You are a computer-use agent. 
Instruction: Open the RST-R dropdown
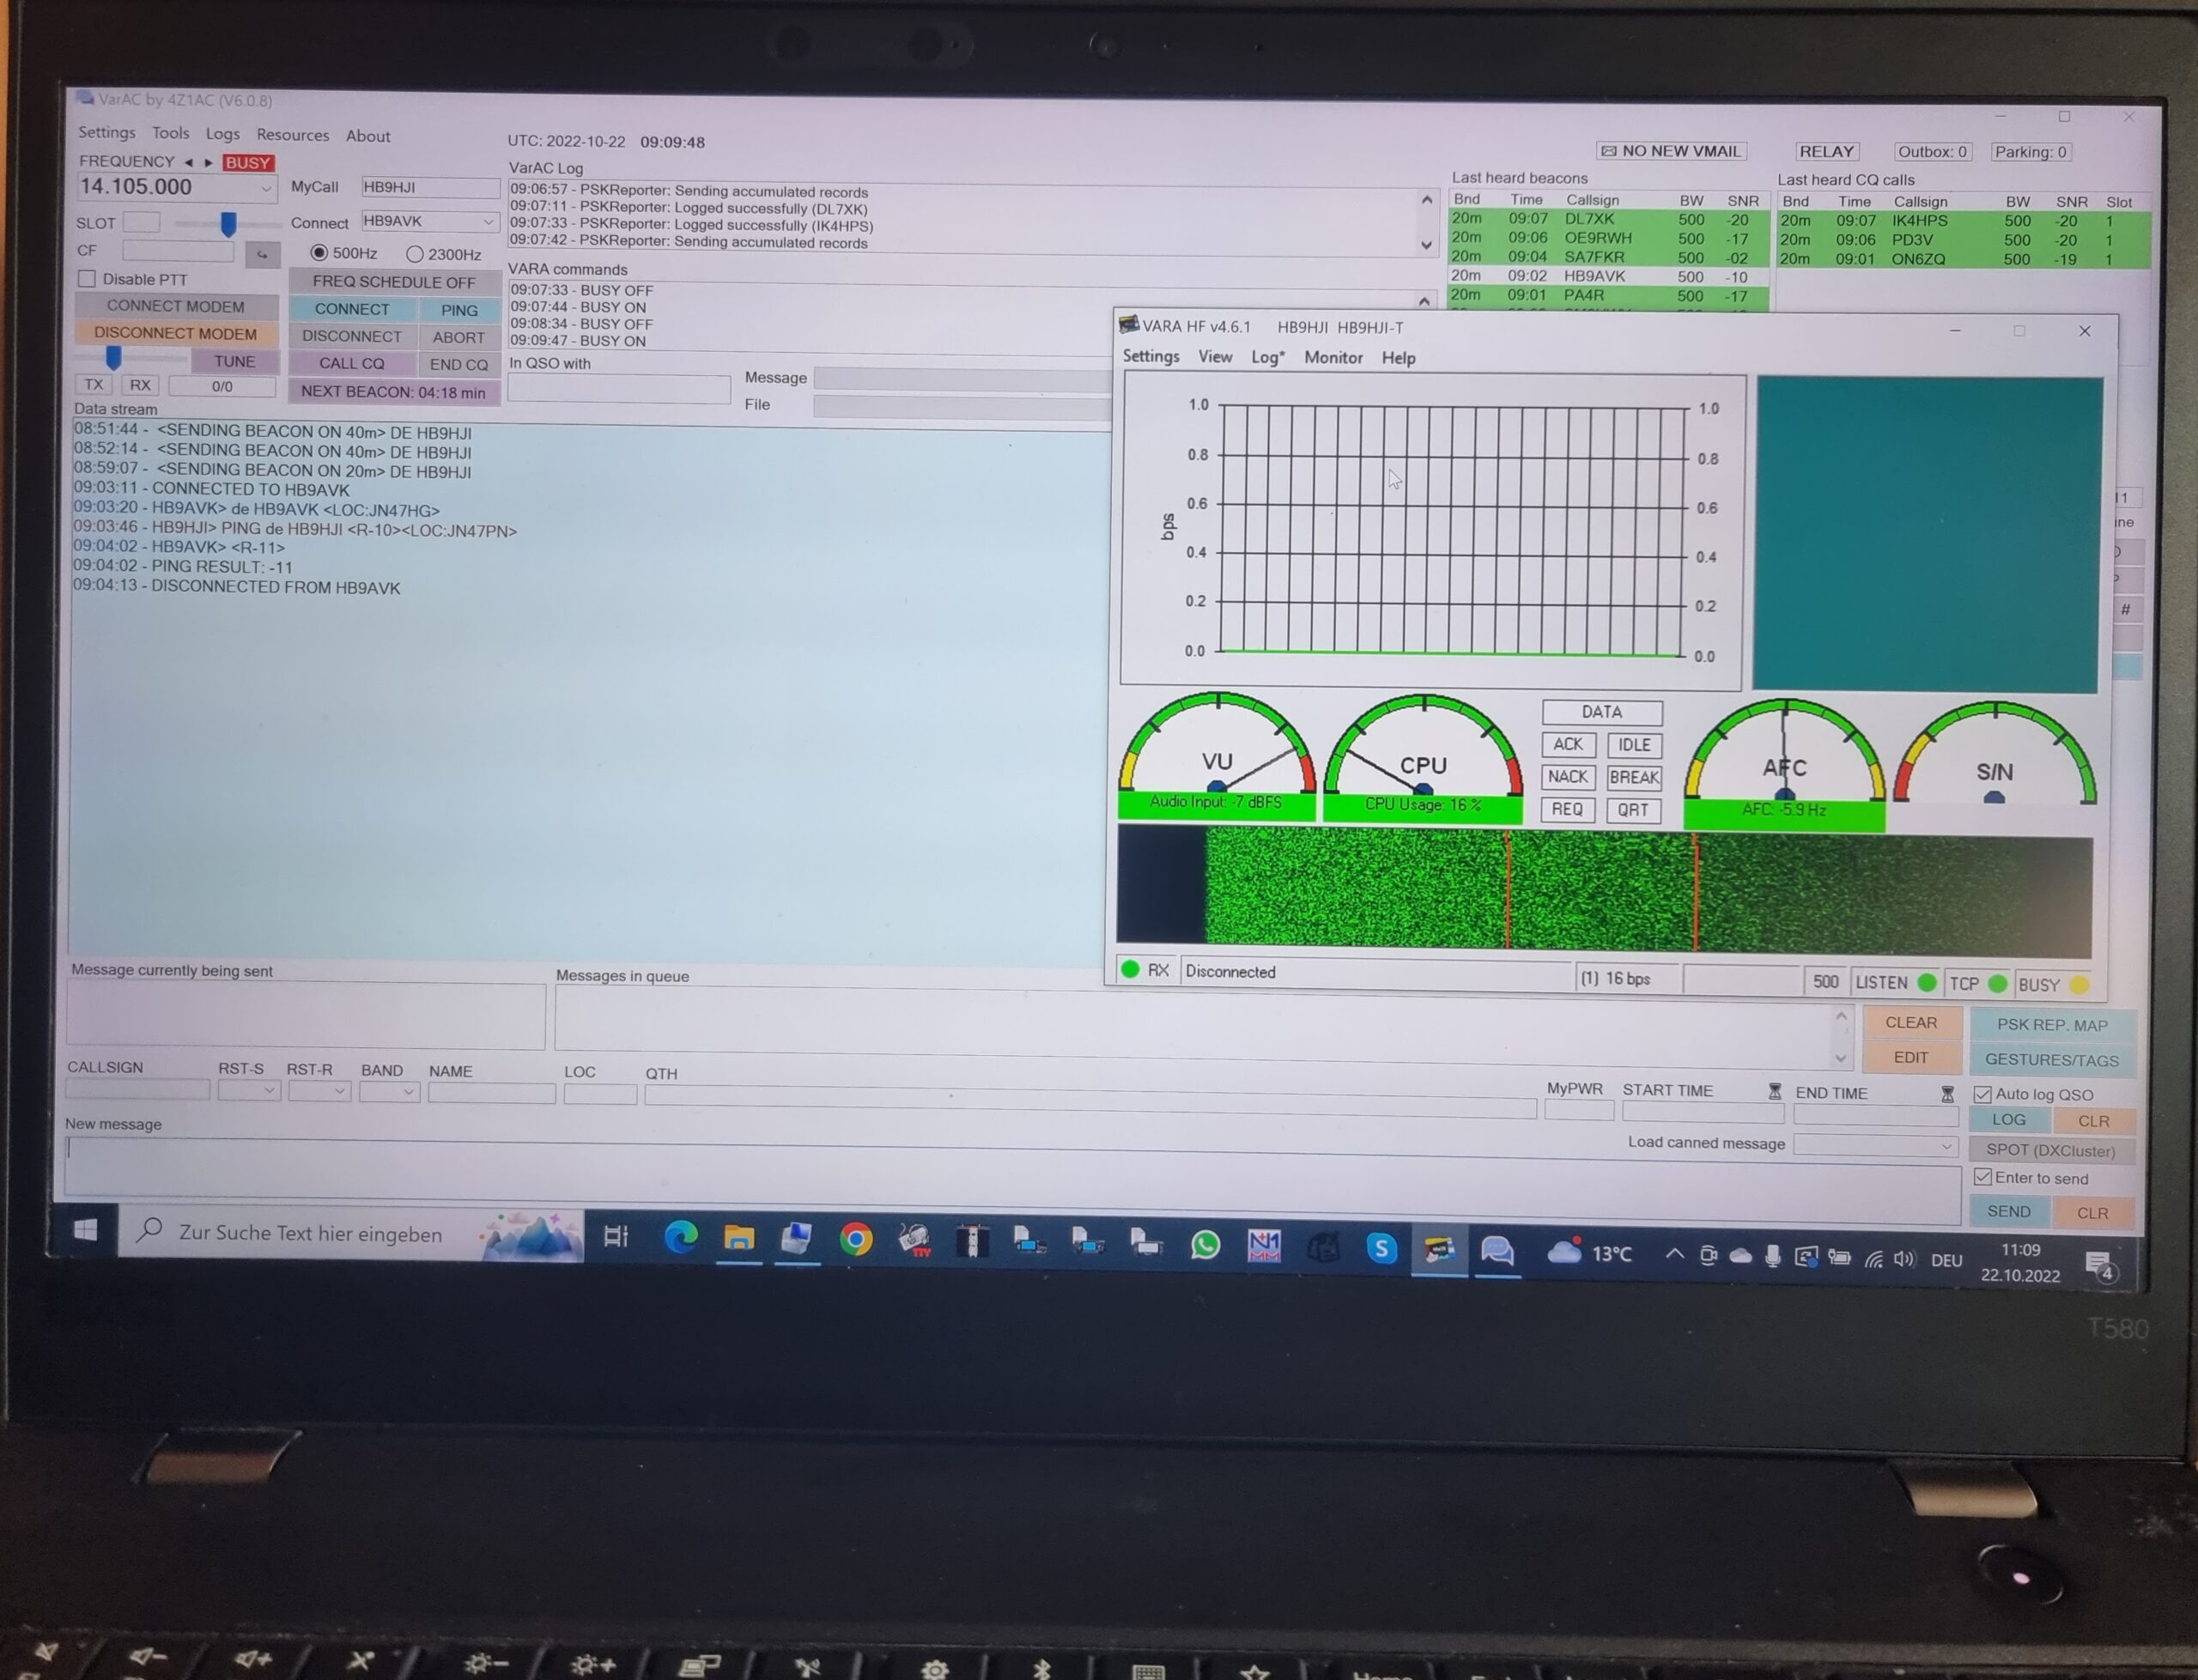pyautogui.click(x=339, y=1091)
